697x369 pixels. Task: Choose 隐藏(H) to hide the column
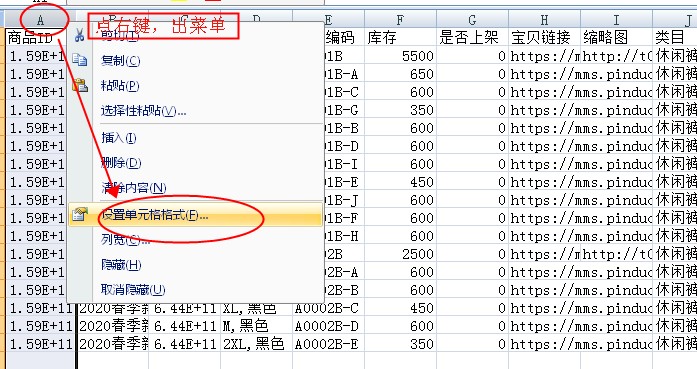pyautogui.click(x=121, y=265)
